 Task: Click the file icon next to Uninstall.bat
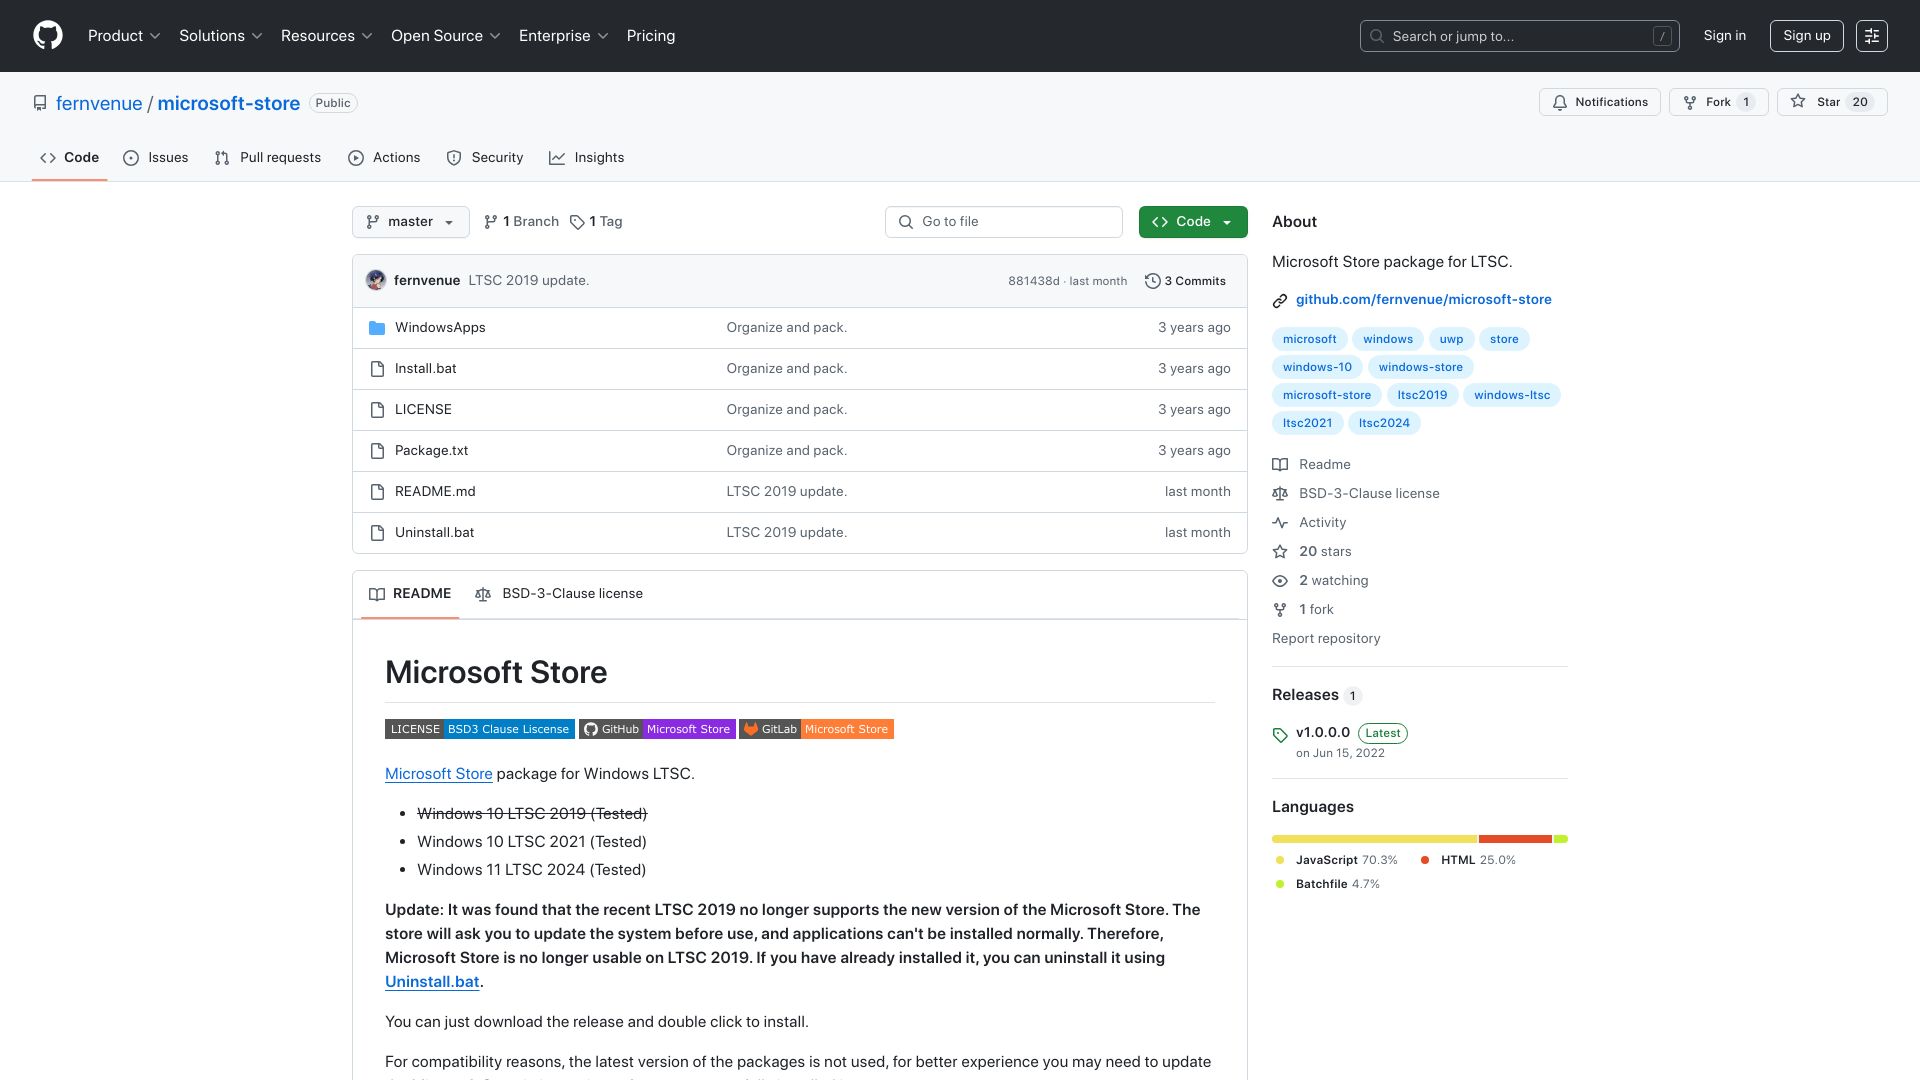click(x=377, y=533)
